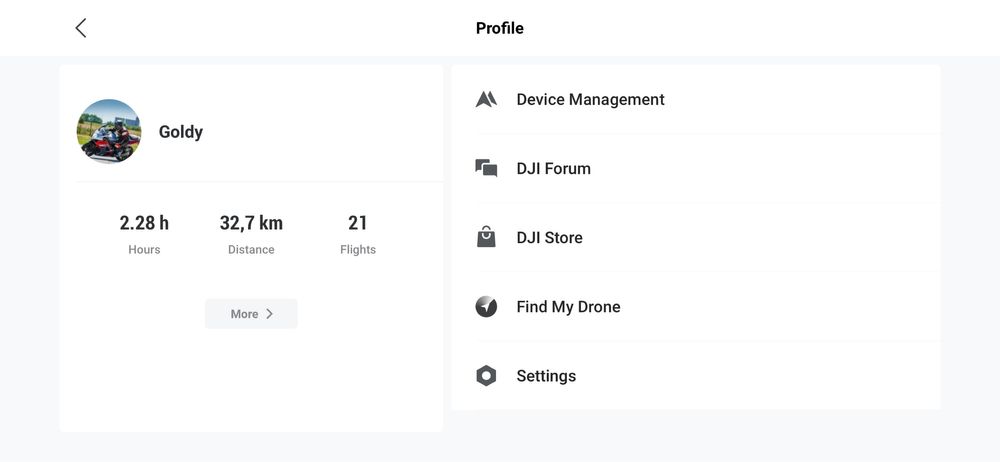
Task: Open Find My Drone
Action: 696,306
